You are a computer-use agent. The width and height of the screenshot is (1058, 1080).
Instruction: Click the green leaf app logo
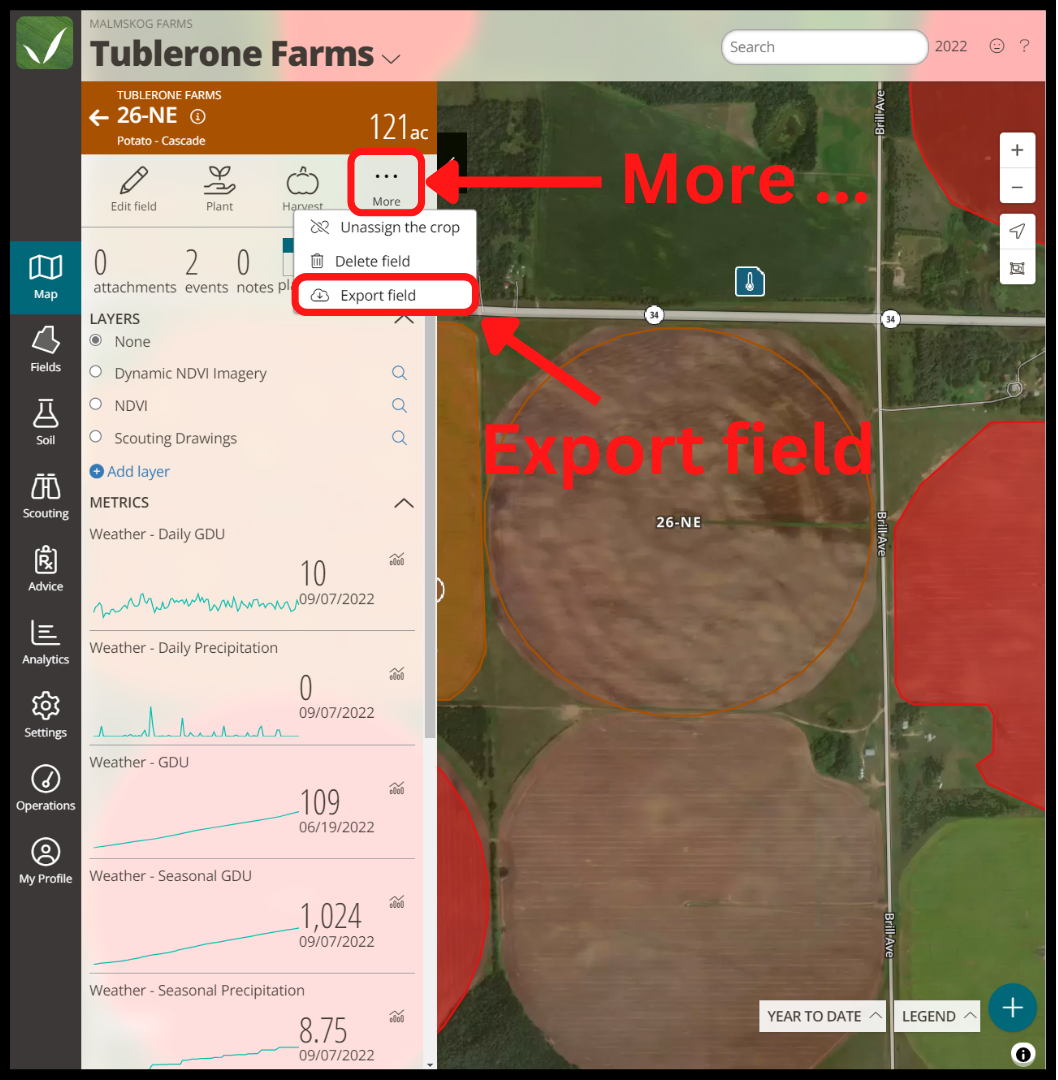click(45, 43)
